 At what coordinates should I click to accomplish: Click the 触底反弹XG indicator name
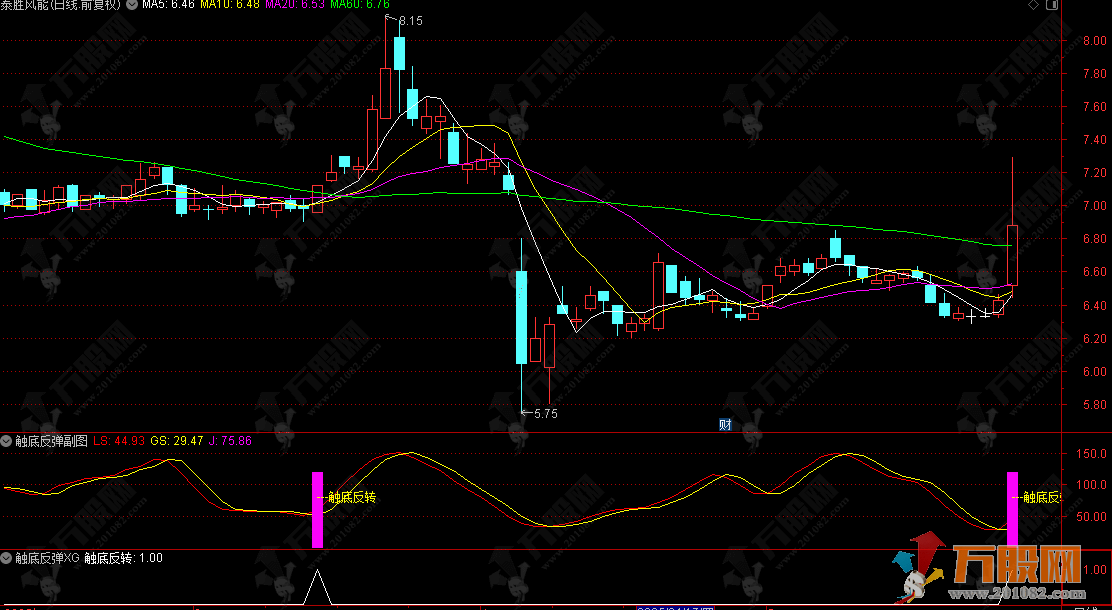pyautogui.click(x=48, y=558)
